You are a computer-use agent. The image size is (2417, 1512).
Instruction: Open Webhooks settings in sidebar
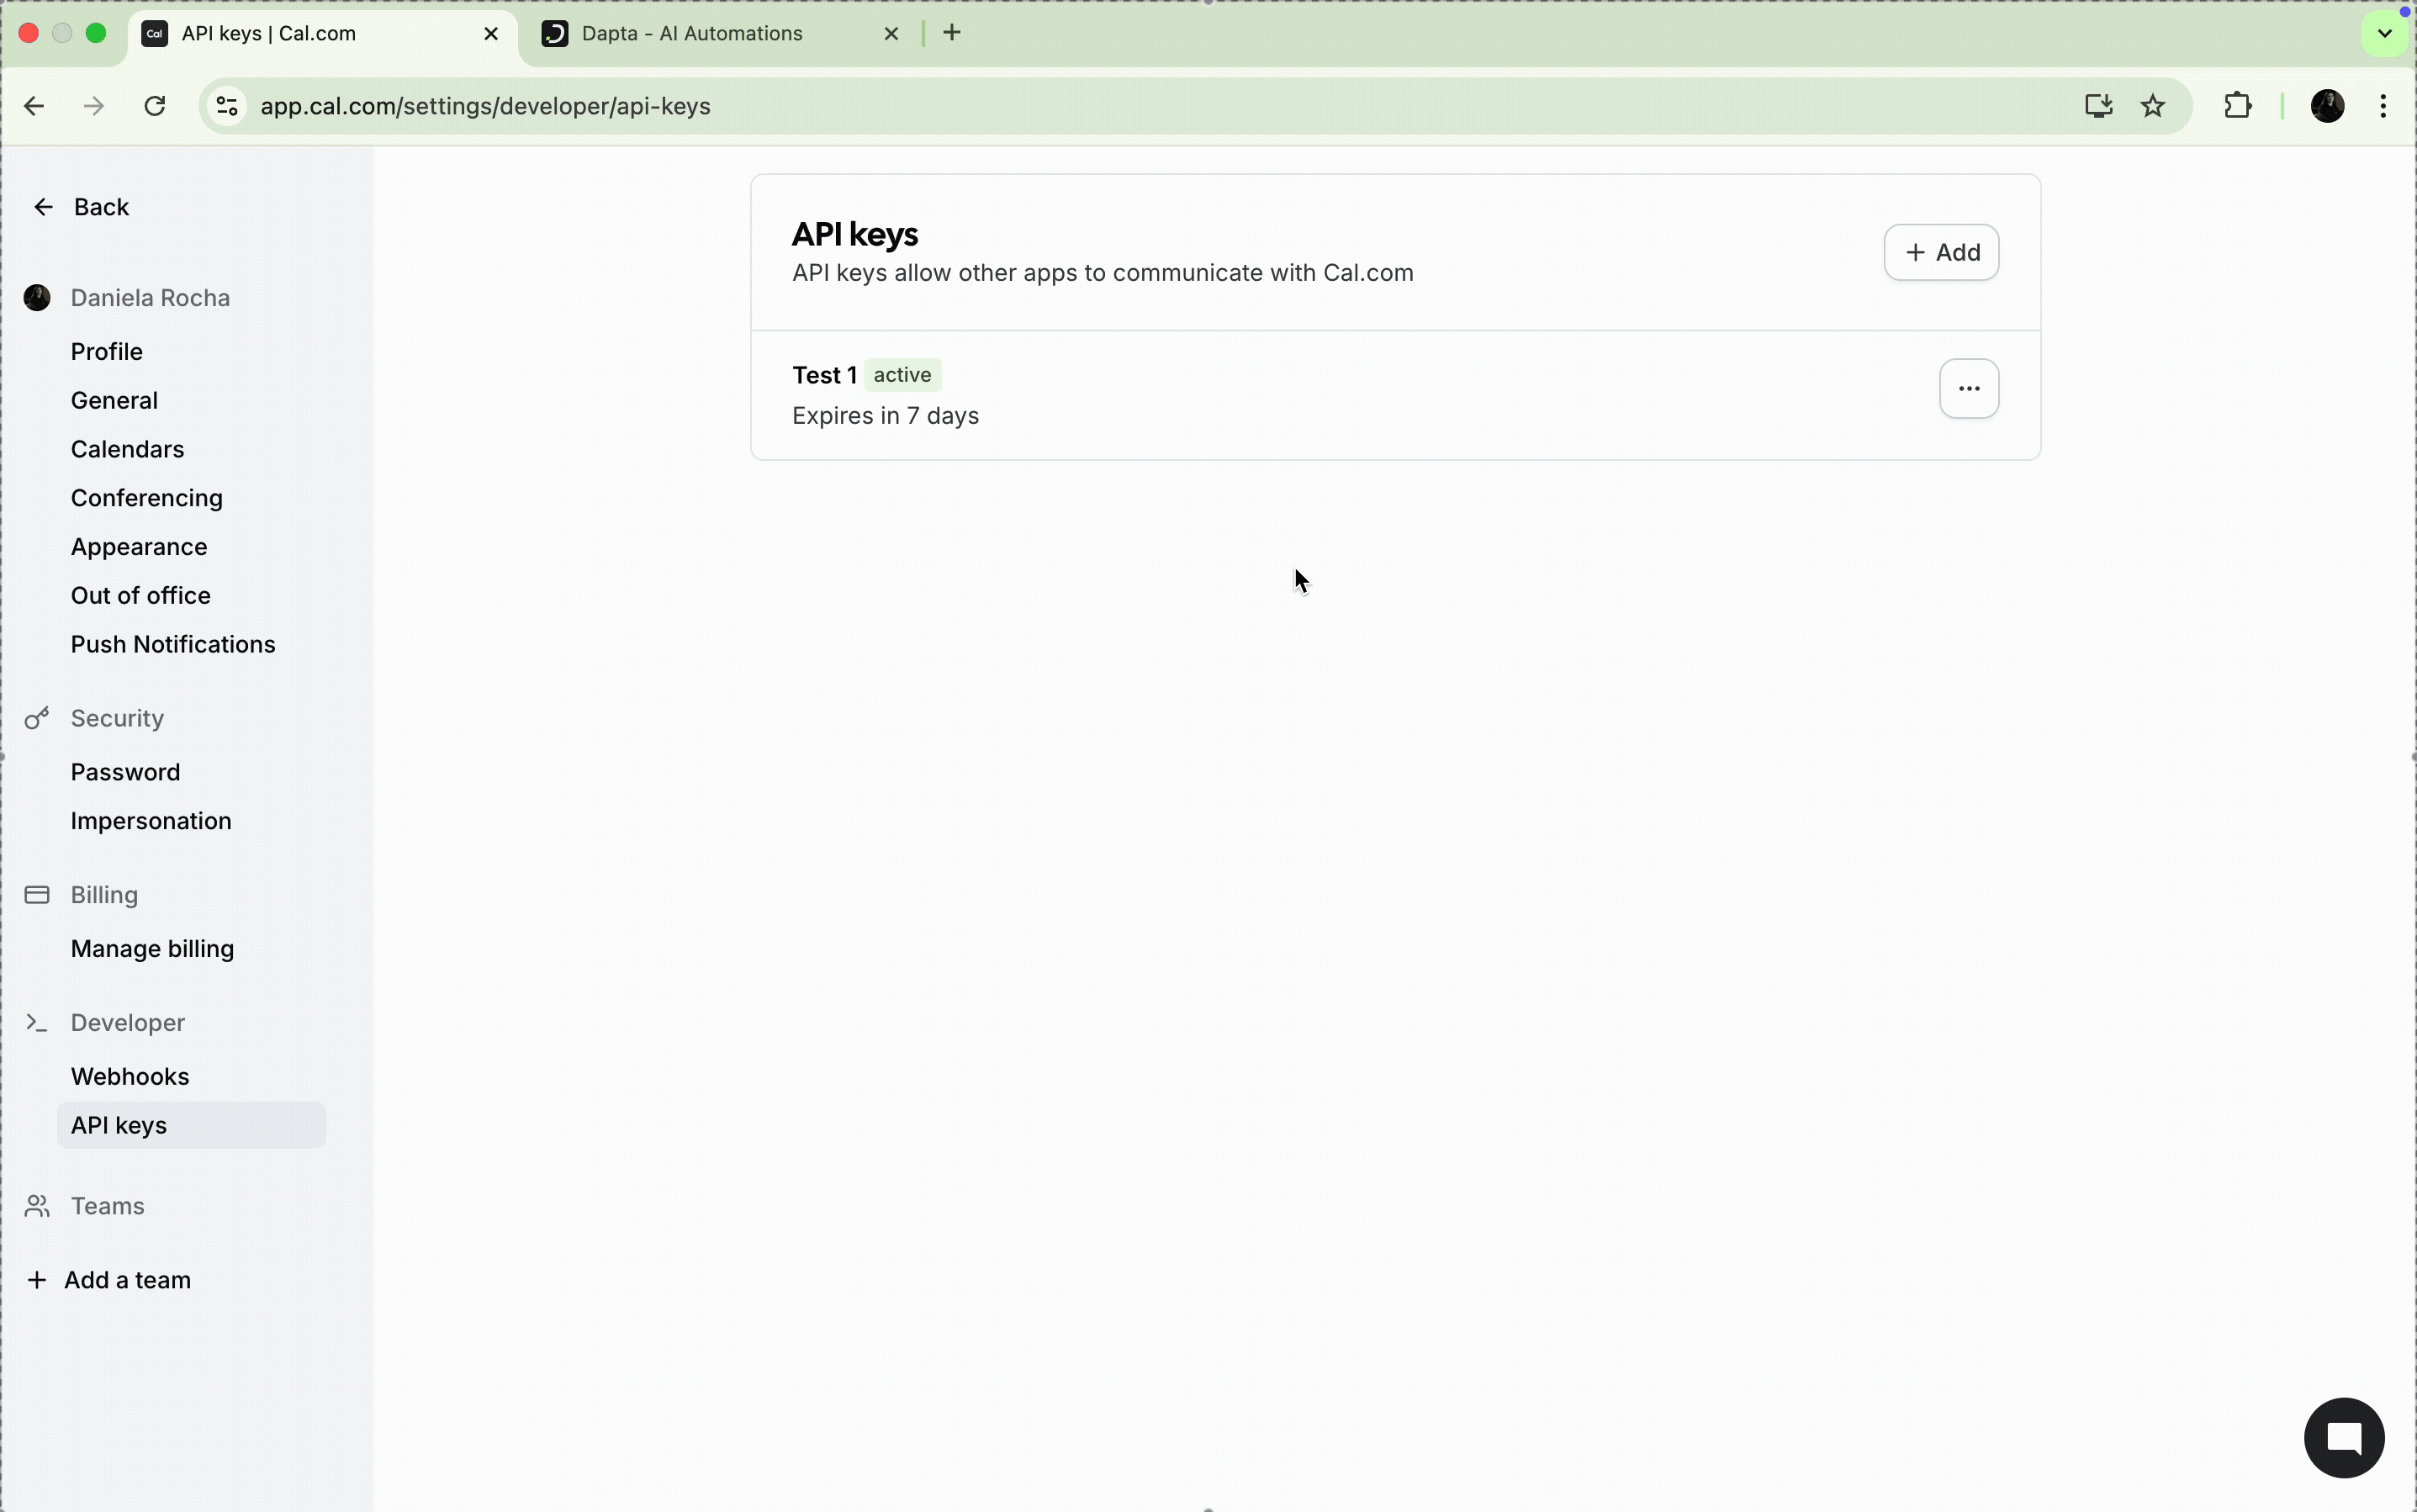coord(130,1076)
